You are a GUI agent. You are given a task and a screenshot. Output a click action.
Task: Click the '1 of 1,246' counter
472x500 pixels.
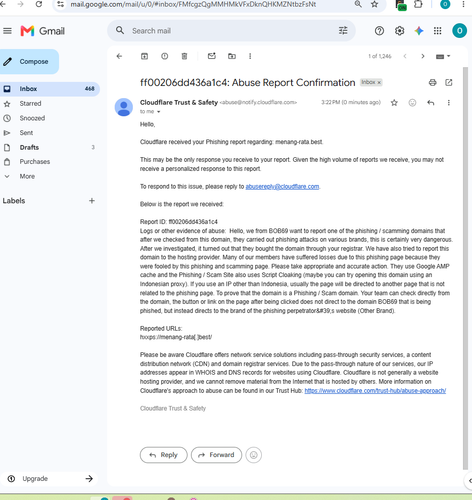pyautogui.click(x=380, y=56)
